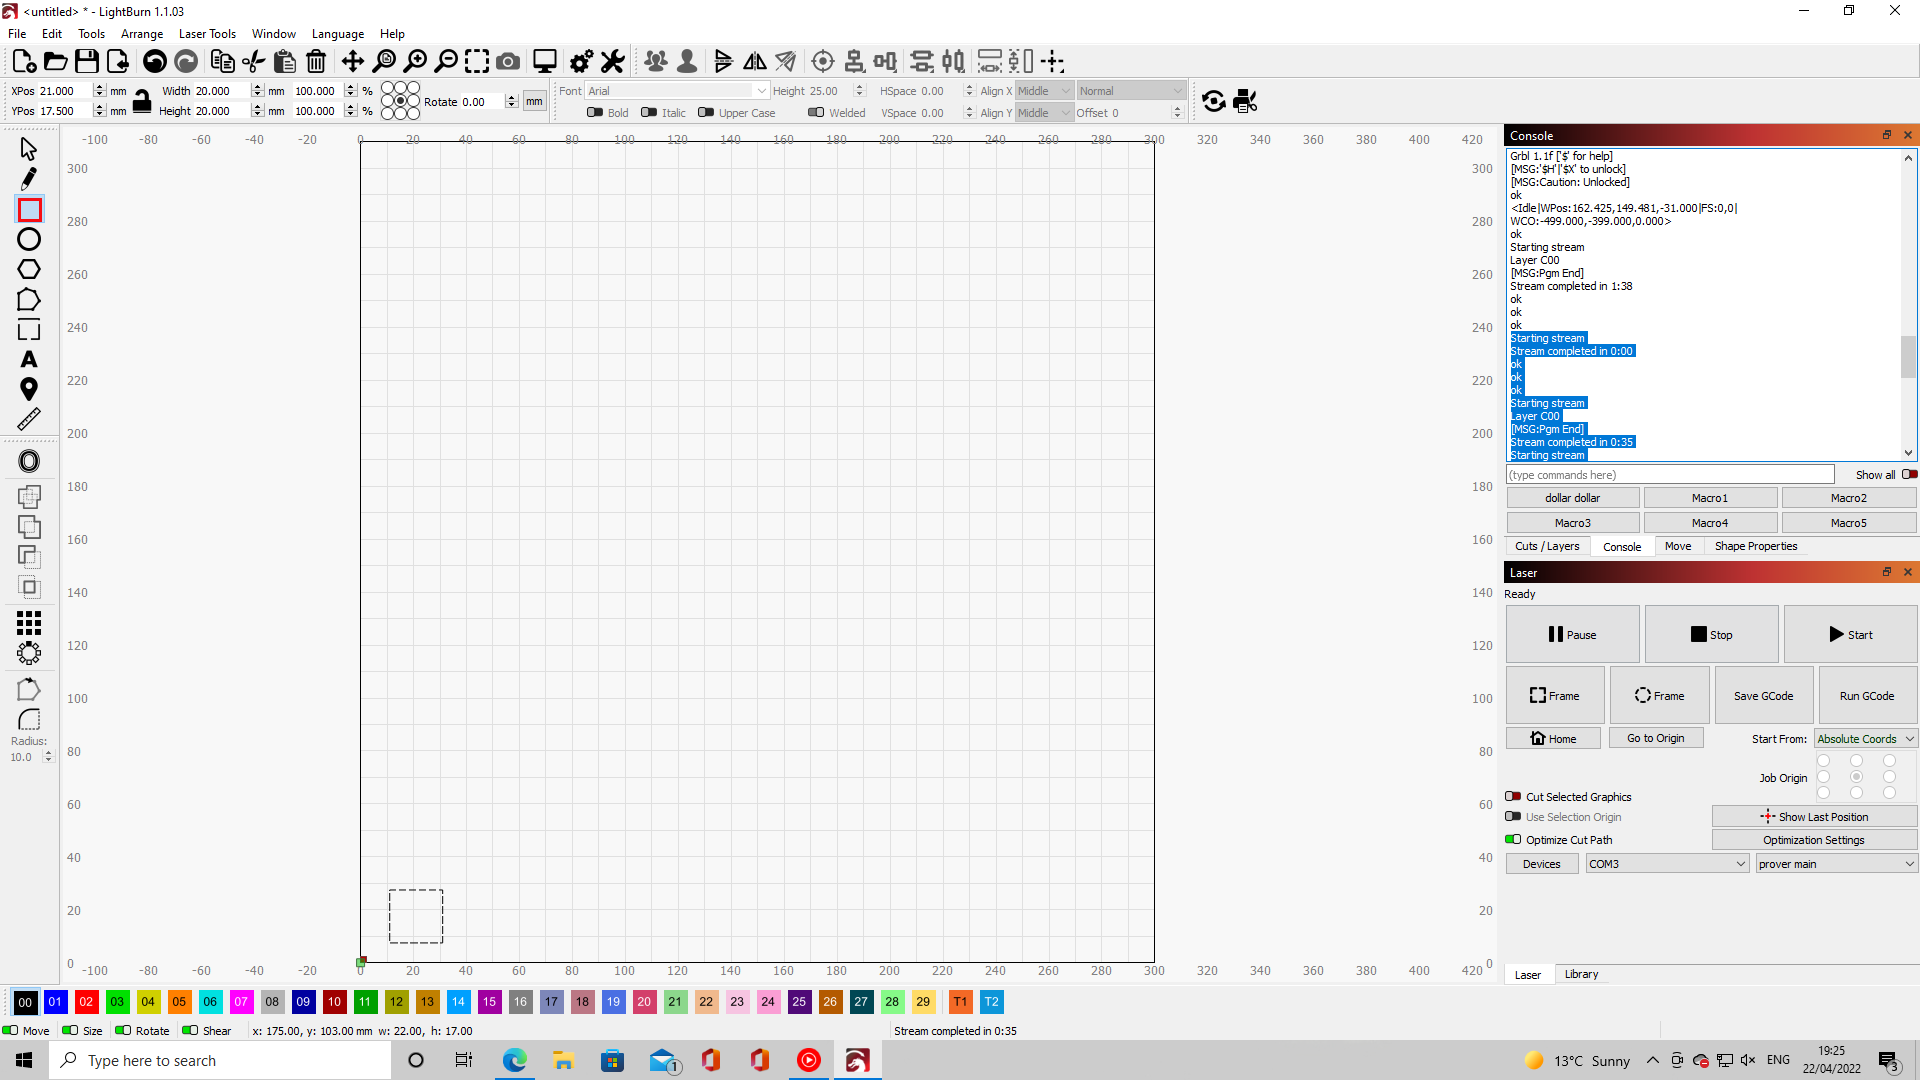Open Microsoft Edge from the taskbar
The width and height of the screenshot is (1920, 1080).
coord(514,1060)
